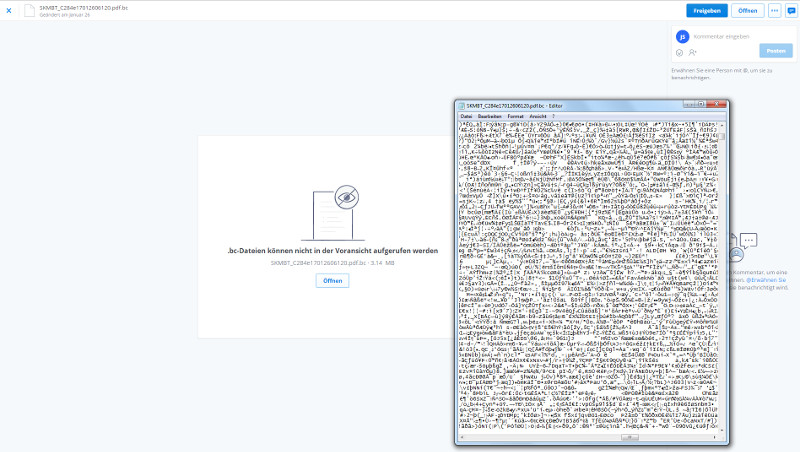800x452 pixels.
Task: Open the three-dots more options menu
Action: (774, 10)
